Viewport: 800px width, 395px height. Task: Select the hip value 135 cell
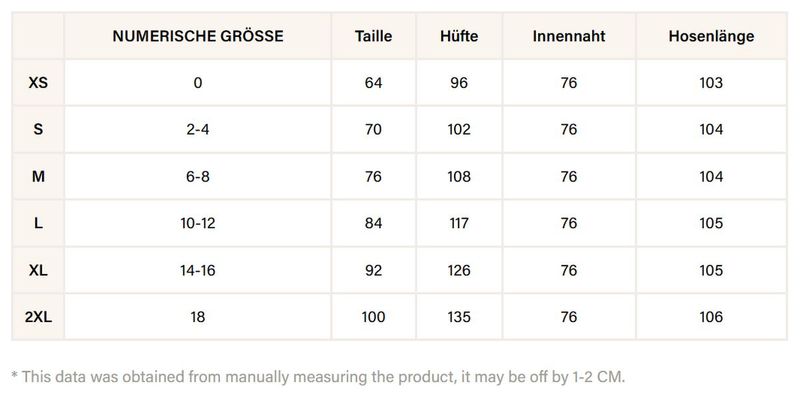459,317
